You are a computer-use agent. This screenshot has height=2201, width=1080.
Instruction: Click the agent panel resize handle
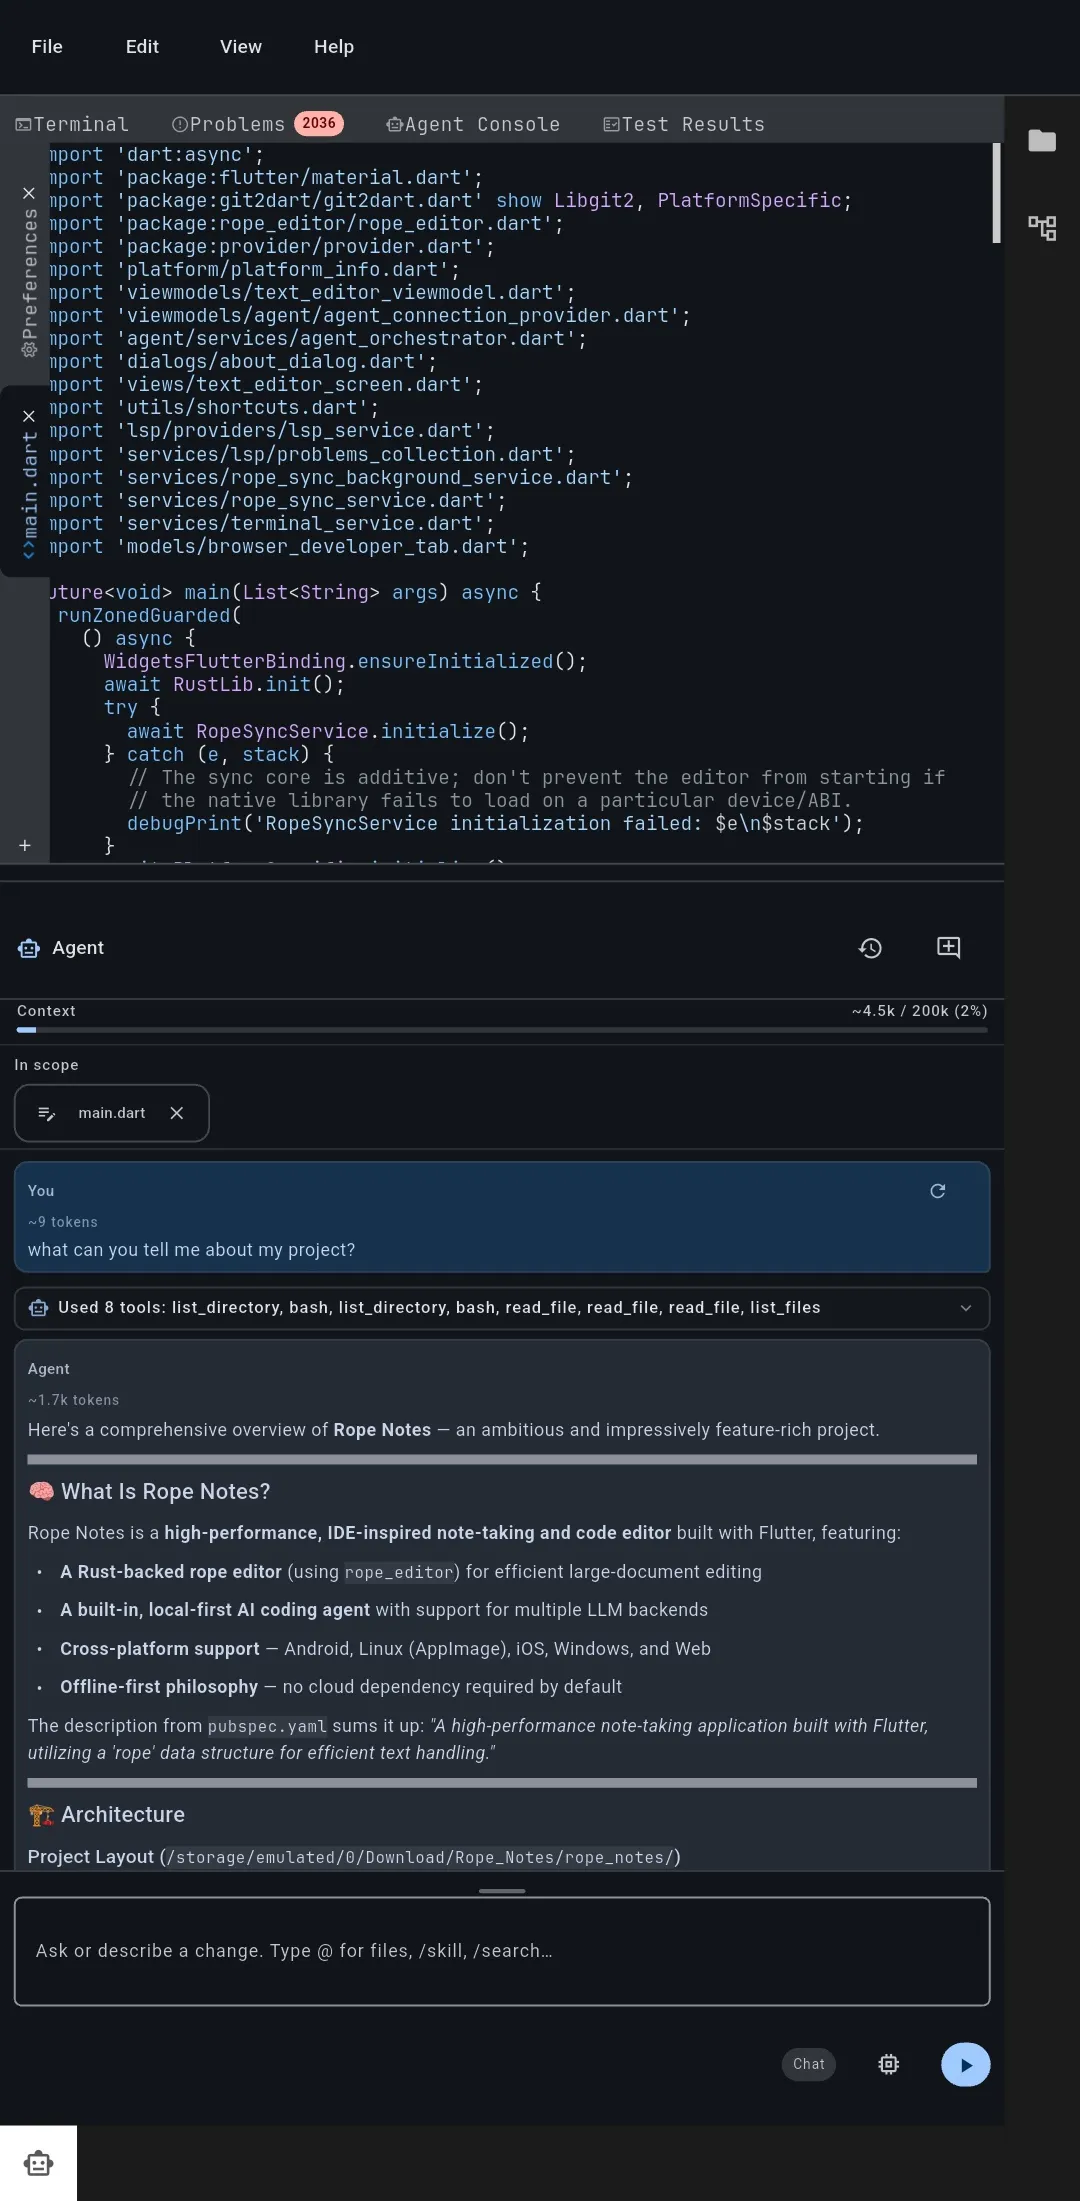(x=502, y=1891)
